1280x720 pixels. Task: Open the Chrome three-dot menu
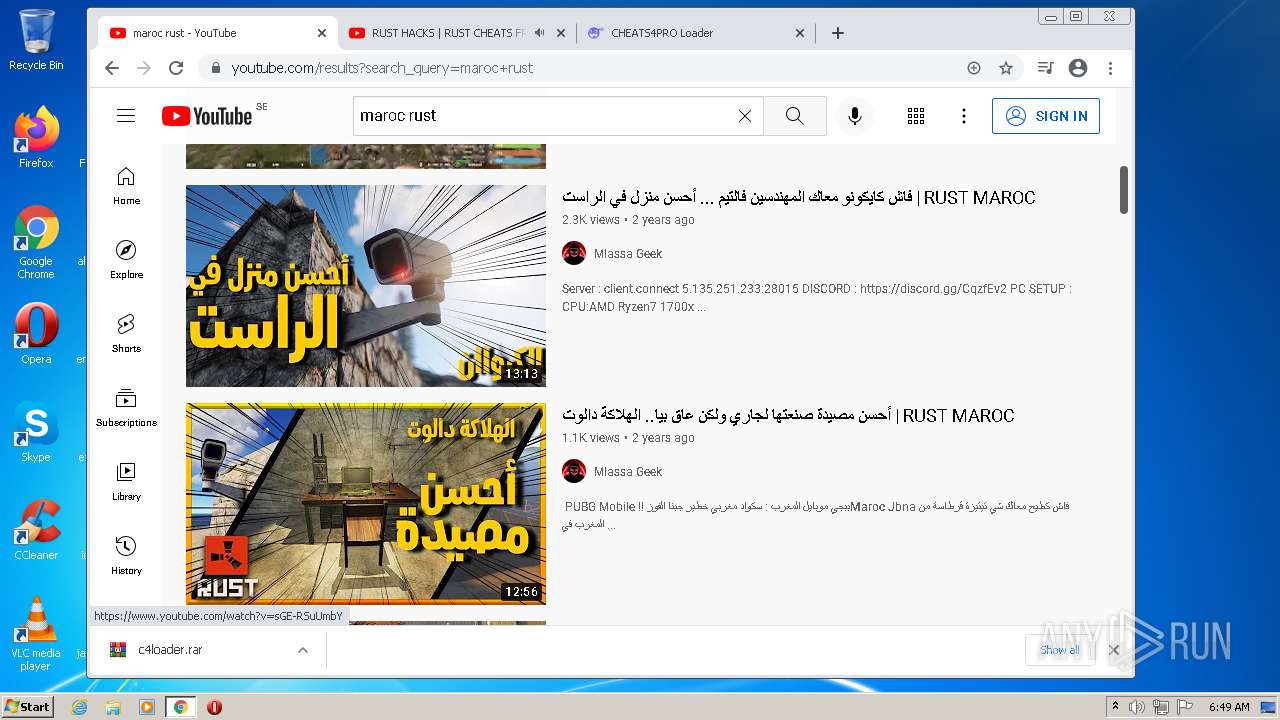[x=1110, y=68]
